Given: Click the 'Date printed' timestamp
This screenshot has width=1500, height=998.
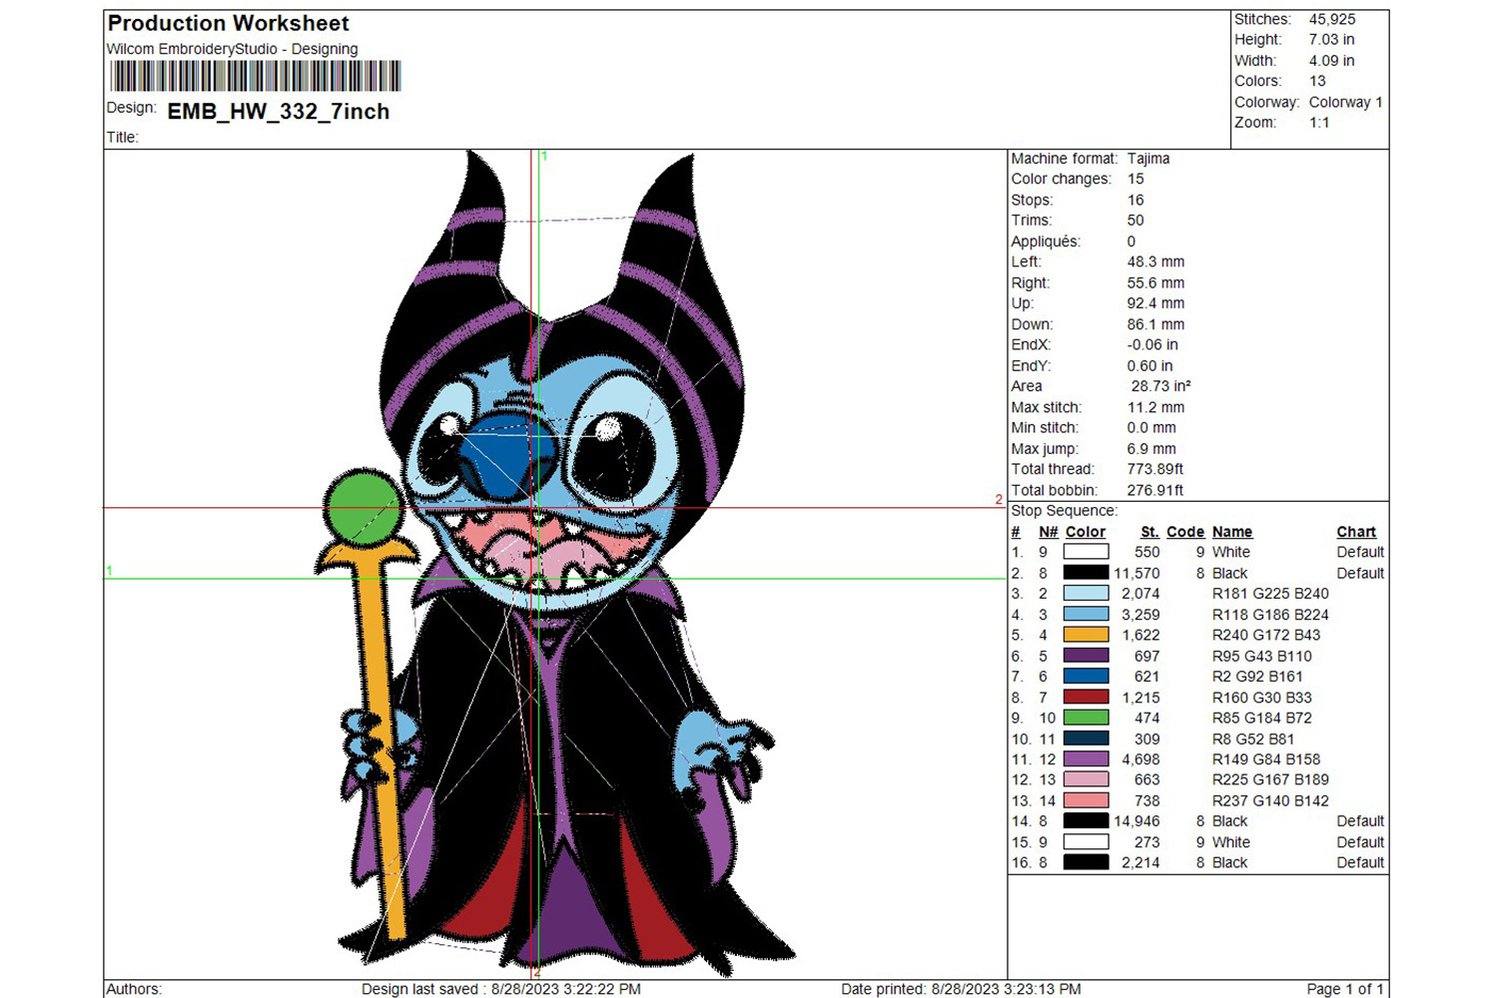Looking at the screenshot, I should point(961,989).
